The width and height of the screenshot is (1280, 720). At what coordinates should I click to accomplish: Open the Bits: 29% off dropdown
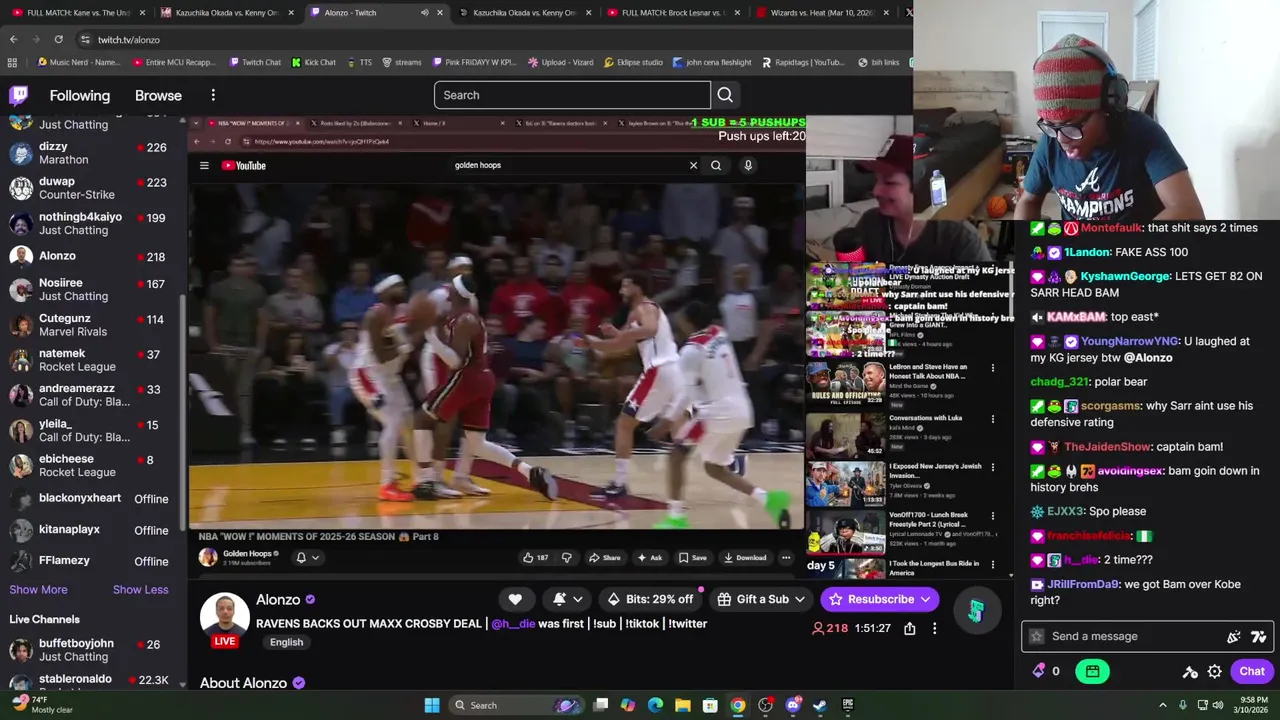651,599
